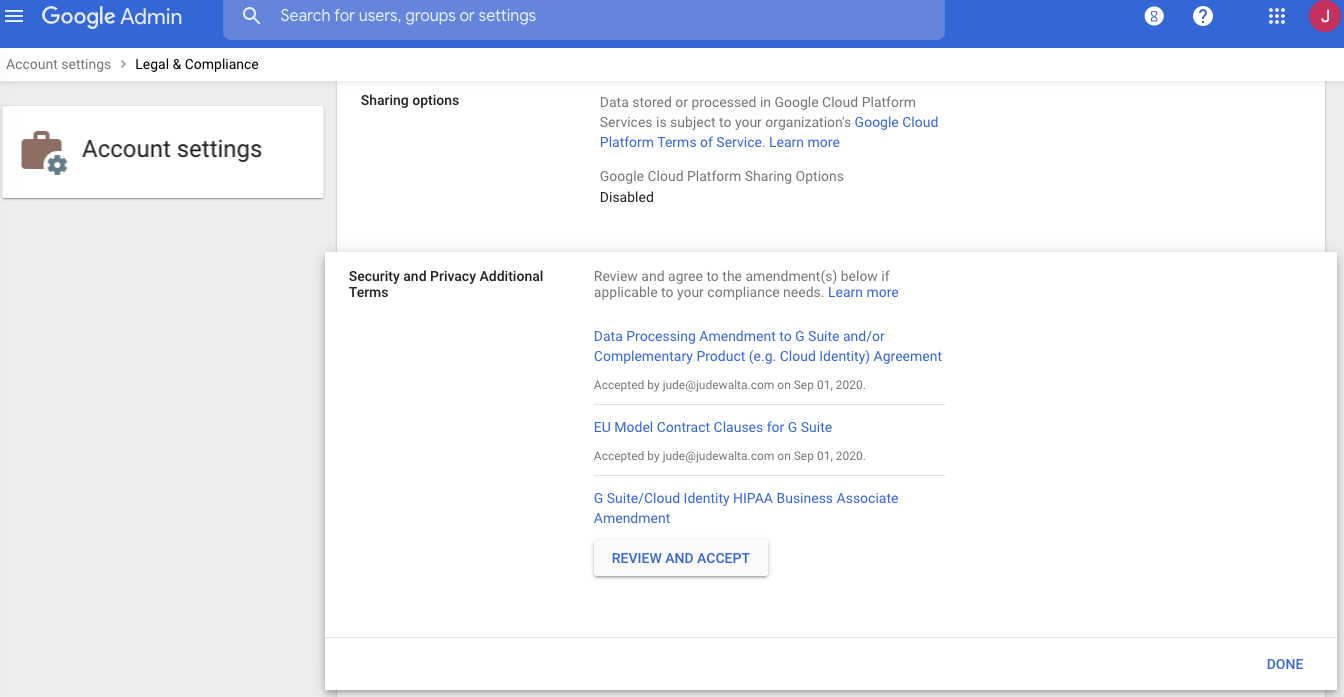Click the Data Processing Amendment acceptance line
The image size is (1344, 697).
click(730, 384)
